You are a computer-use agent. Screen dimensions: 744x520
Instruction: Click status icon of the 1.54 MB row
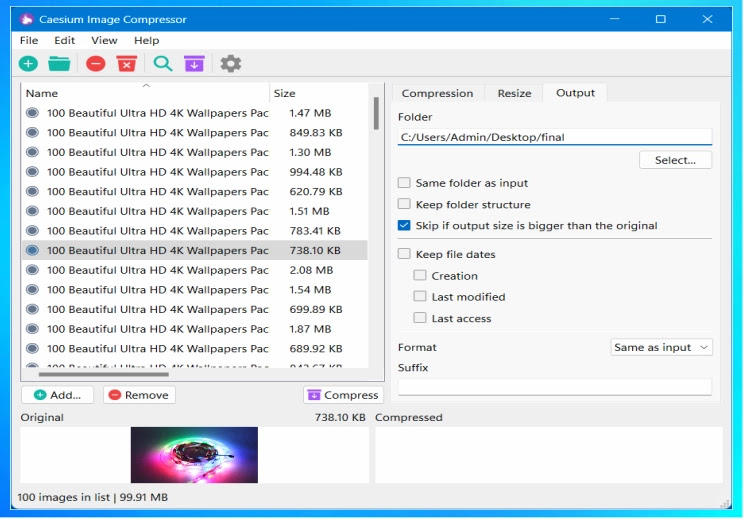(32, 289)
